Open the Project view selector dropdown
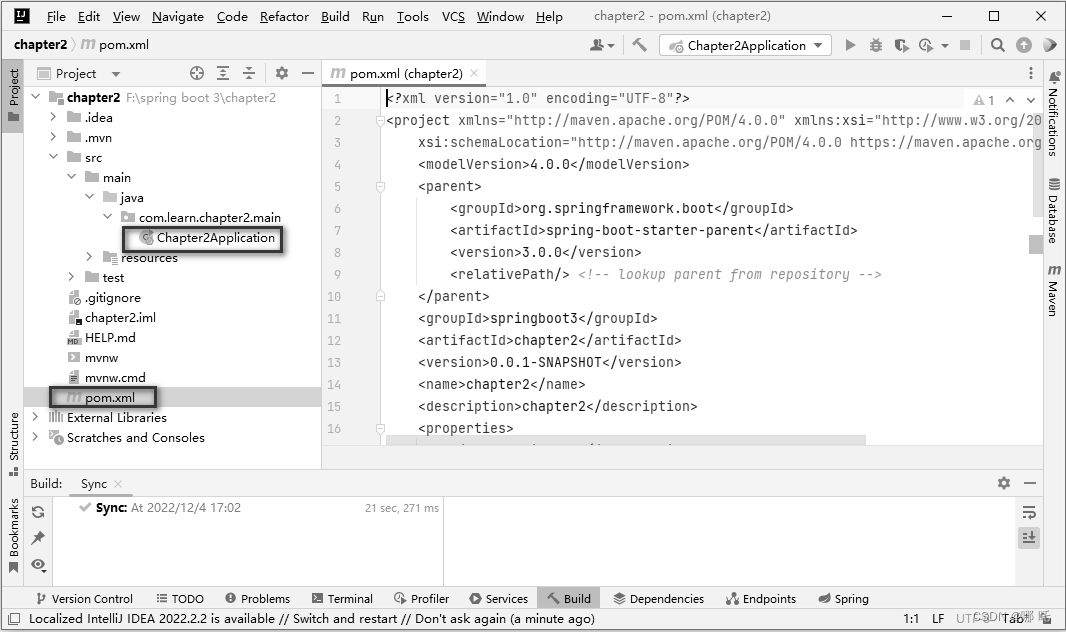This screenshot has width=1066, height=632. click(x=78, y=73)
